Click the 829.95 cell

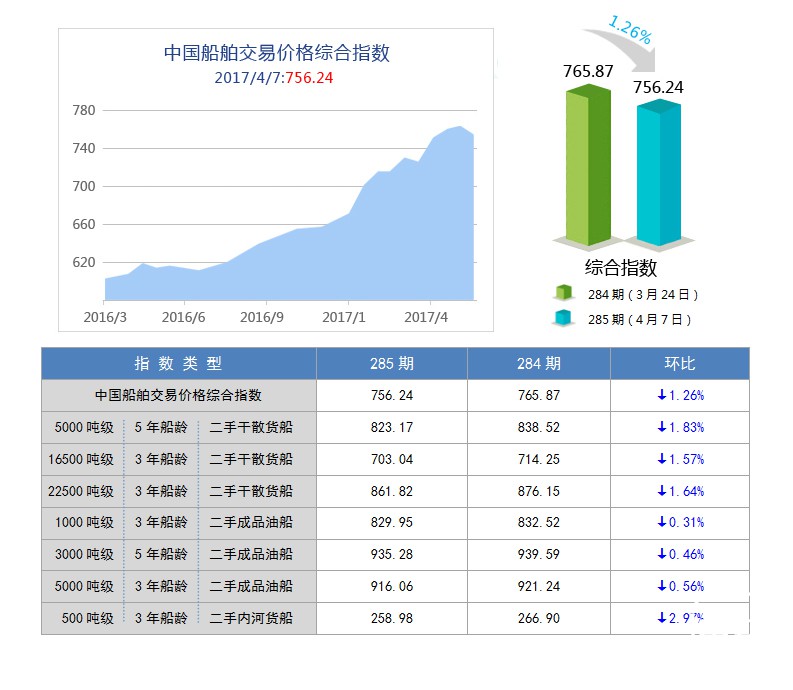(x=392, y=523)
